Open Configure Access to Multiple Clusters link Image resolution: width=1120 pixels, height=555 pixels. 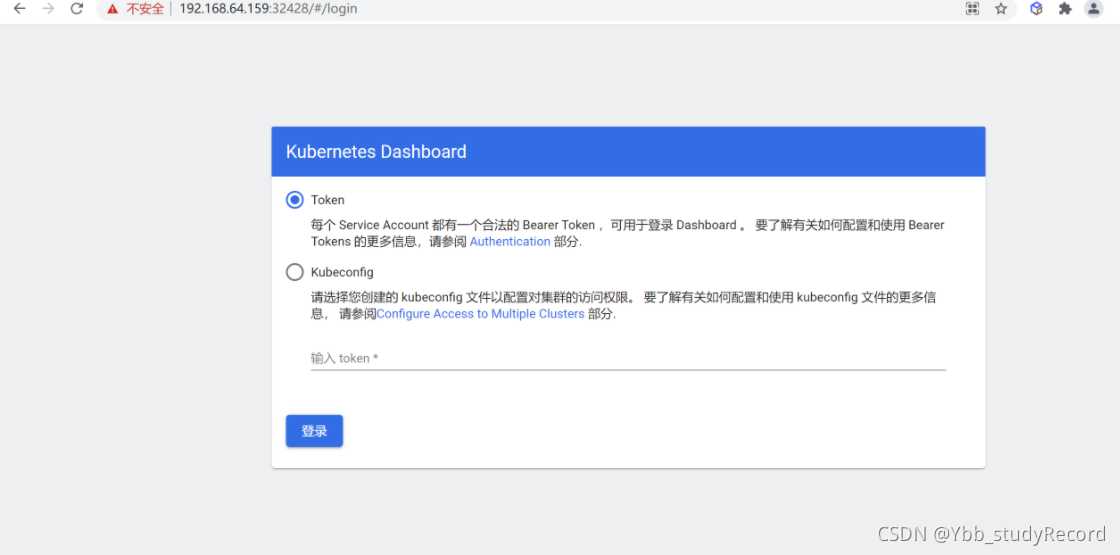click(480, 314)
